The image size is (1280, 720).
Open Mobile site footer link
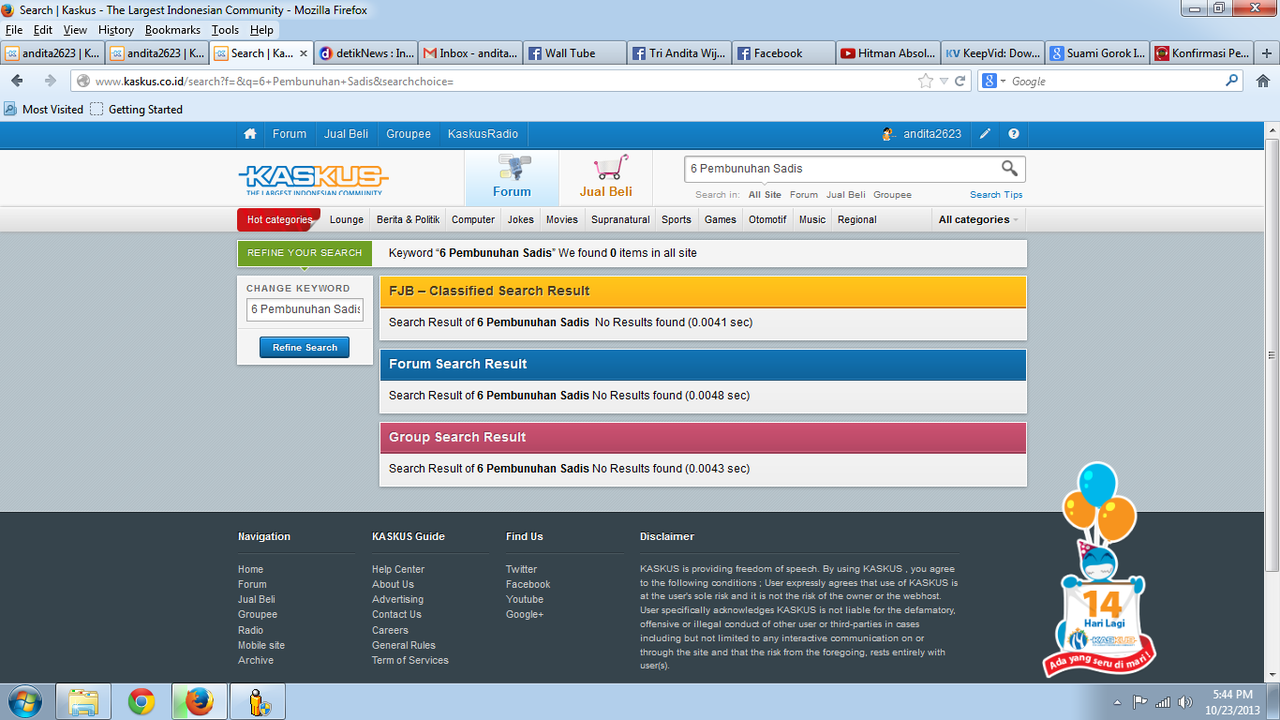coord(261,645)
